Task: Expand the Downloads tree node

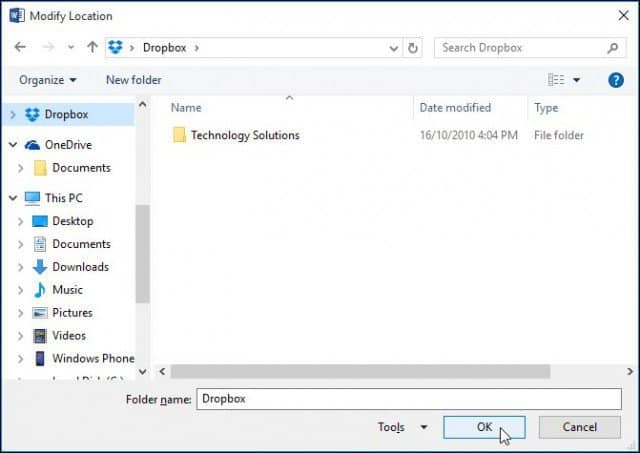Action: pos(20,267)
